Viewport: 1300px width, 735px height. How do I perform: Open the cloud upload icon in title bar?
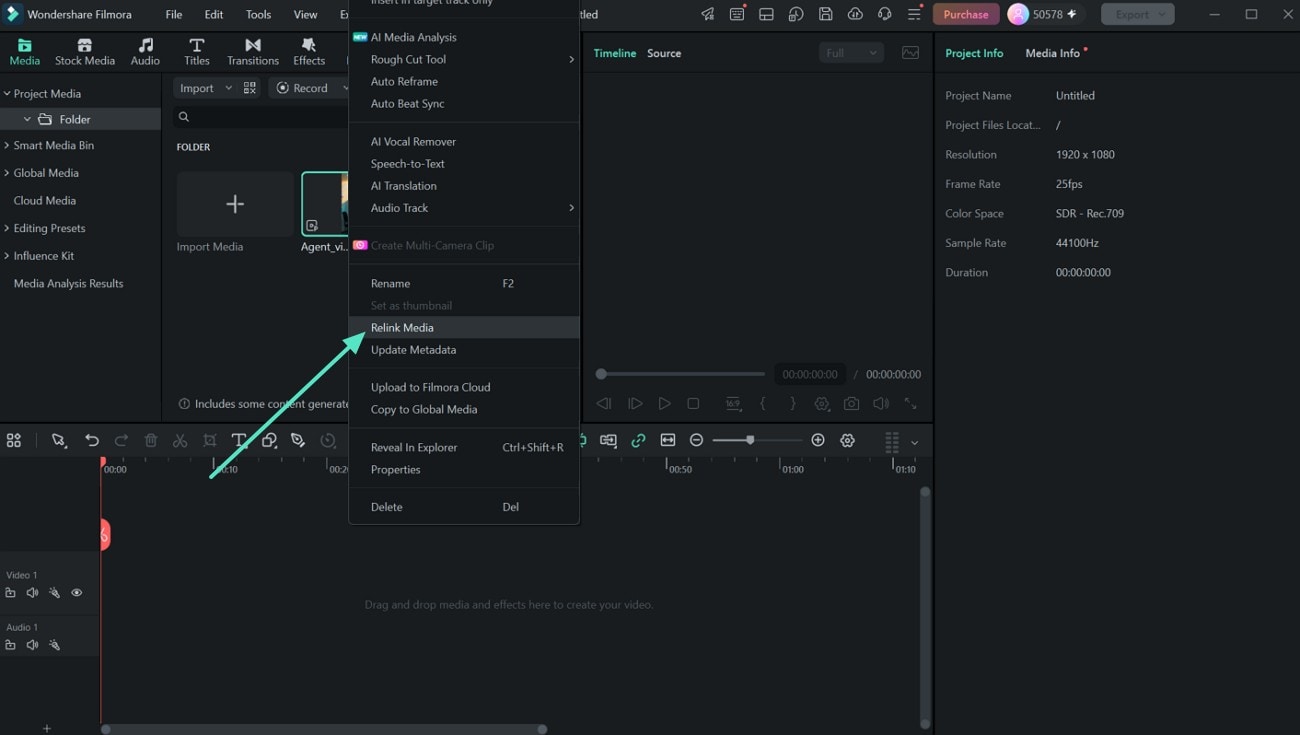tap(855, 14)
